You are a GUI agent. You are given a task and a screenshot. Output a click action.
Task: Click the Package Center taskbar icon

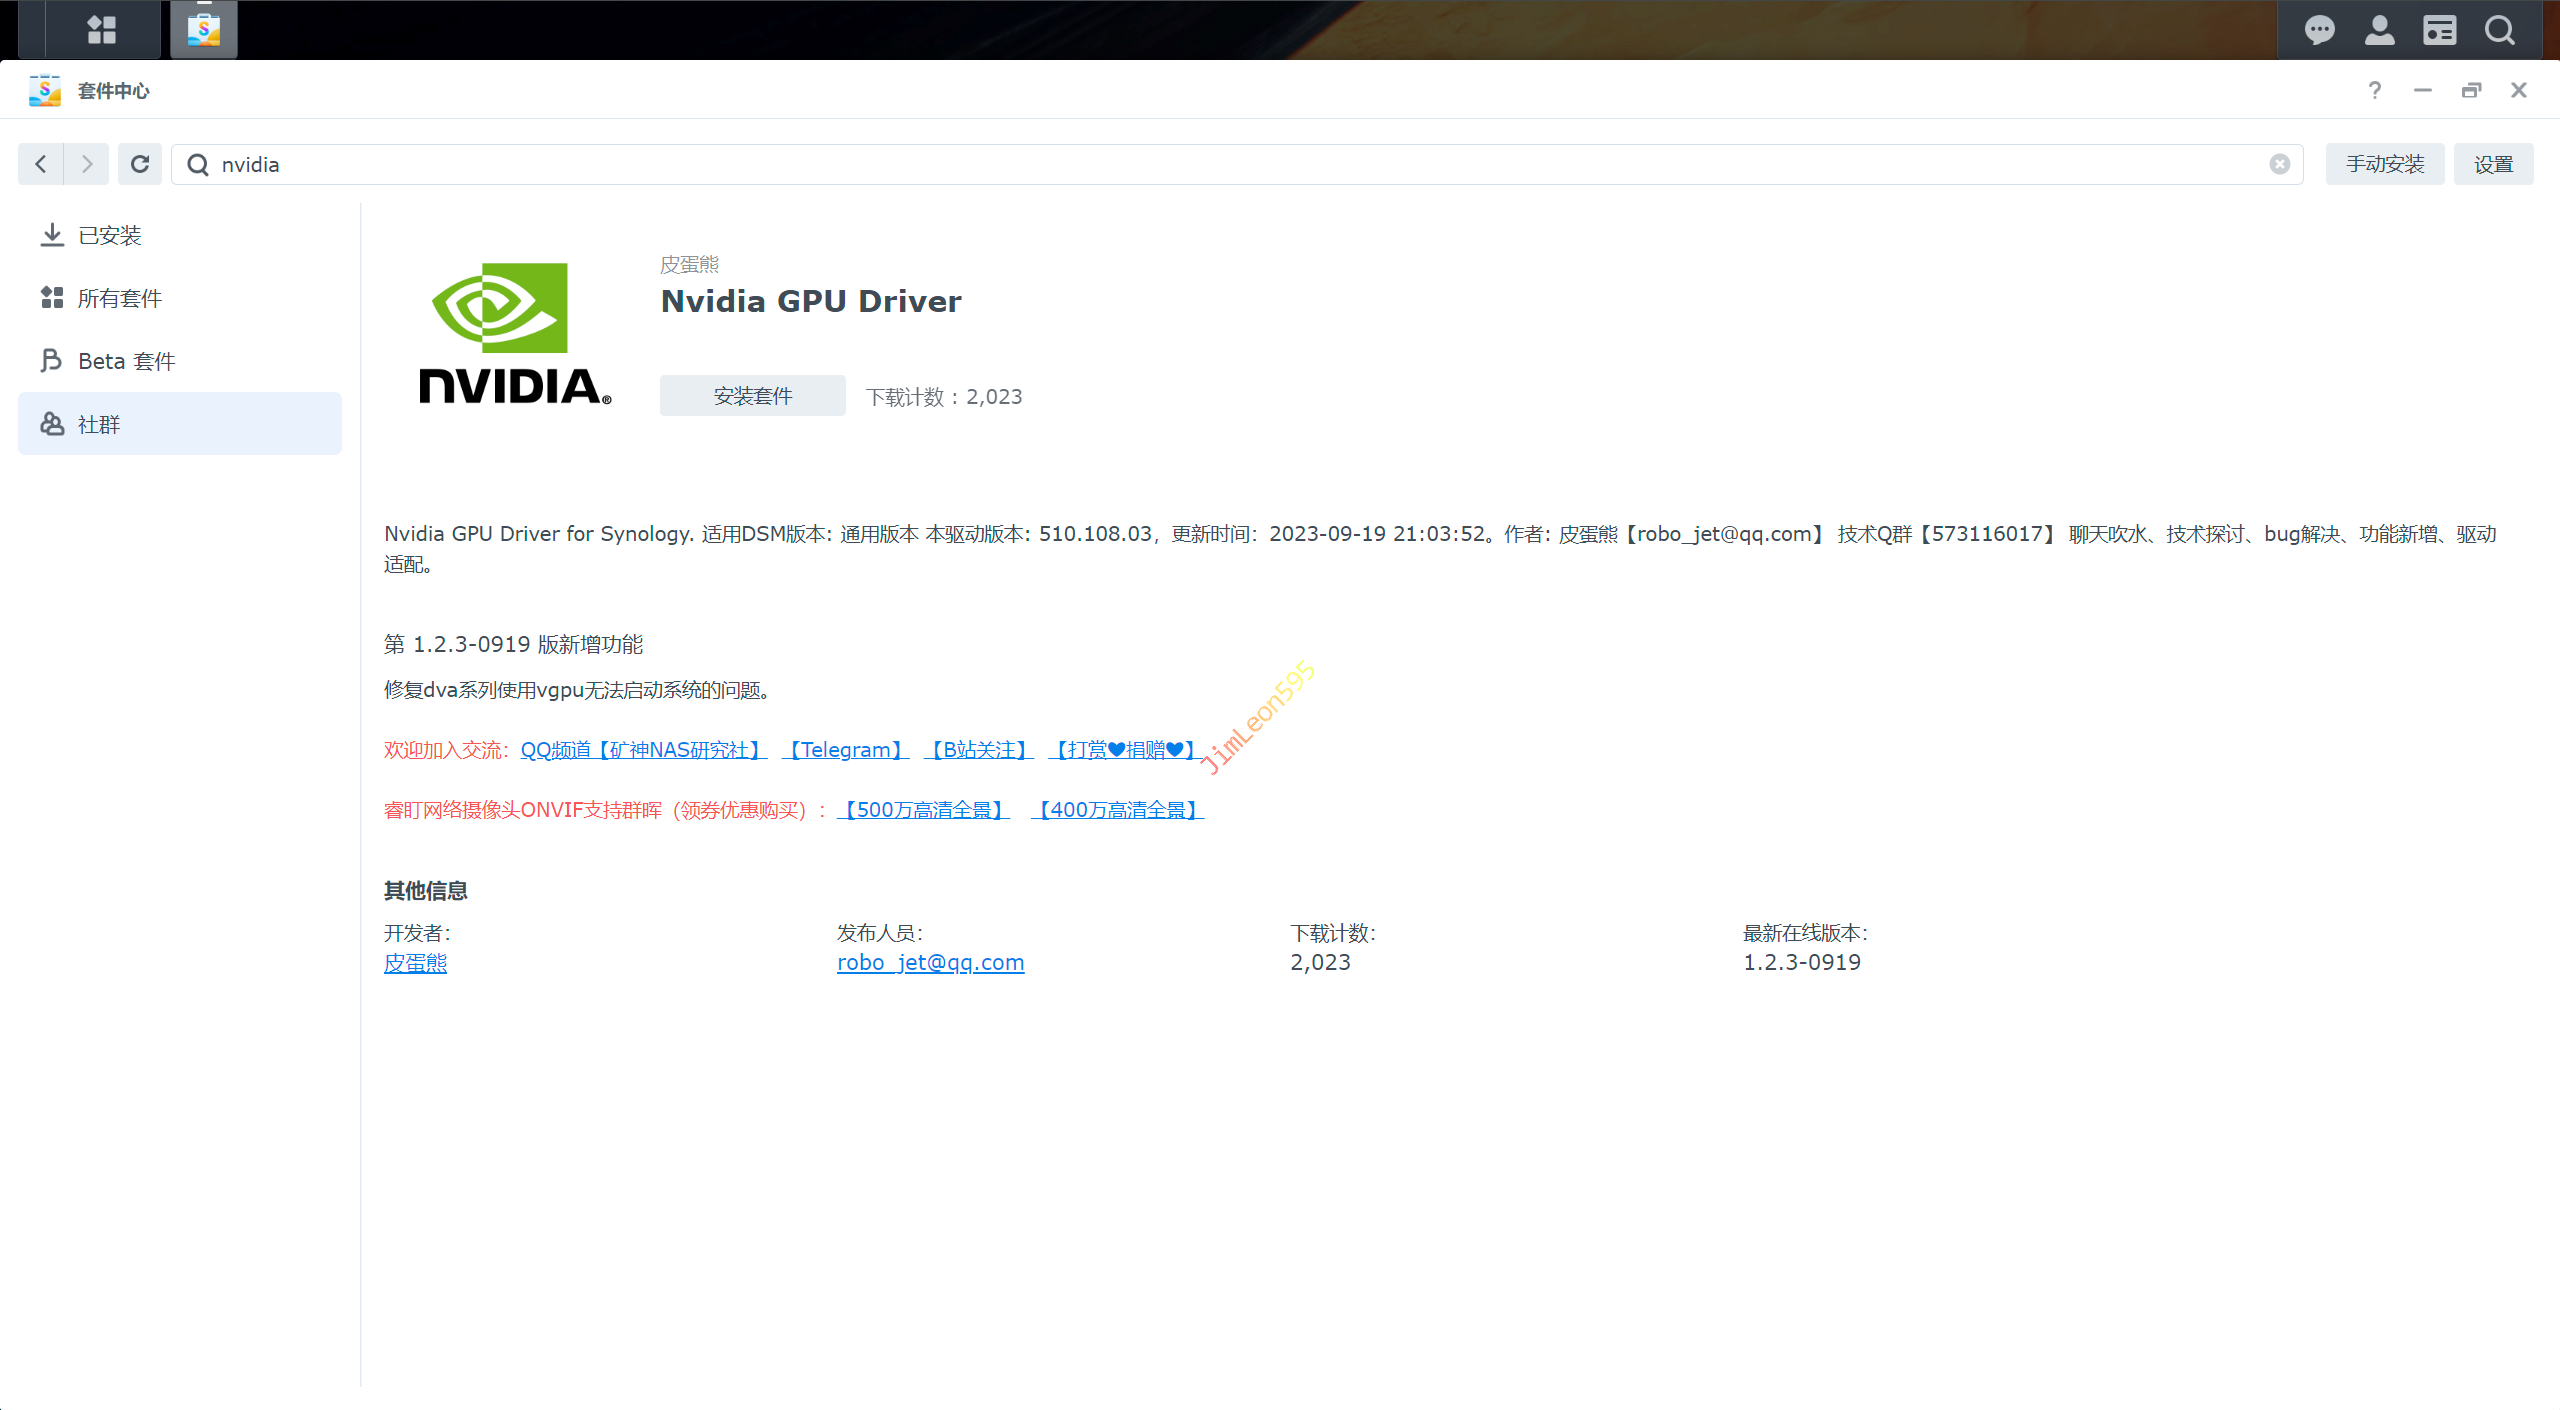point(204,30)
